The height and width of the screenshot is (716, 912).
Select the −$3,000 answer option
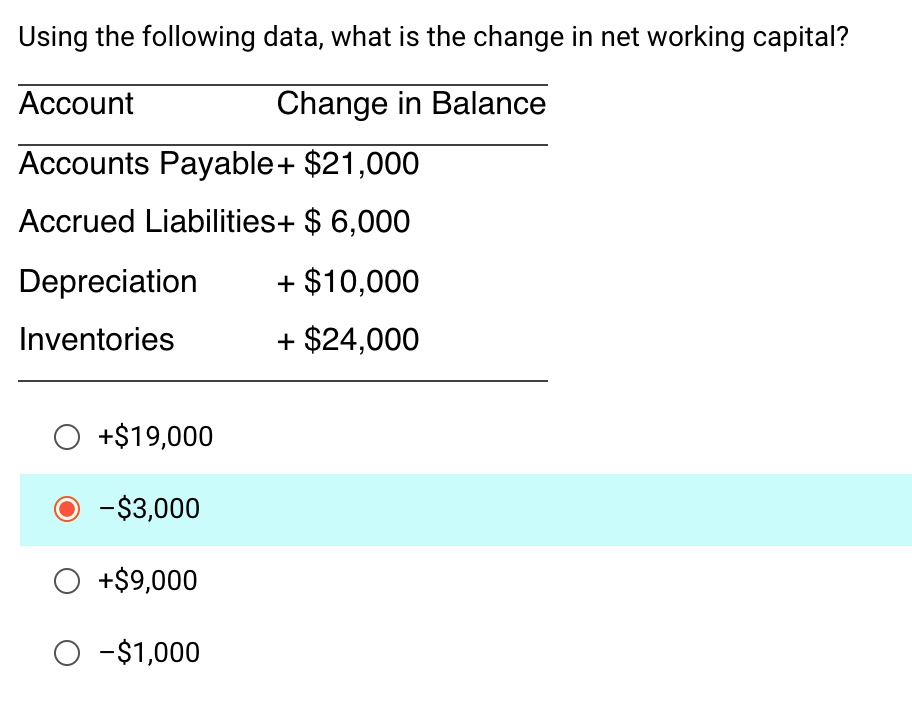[x=67, y=509]
